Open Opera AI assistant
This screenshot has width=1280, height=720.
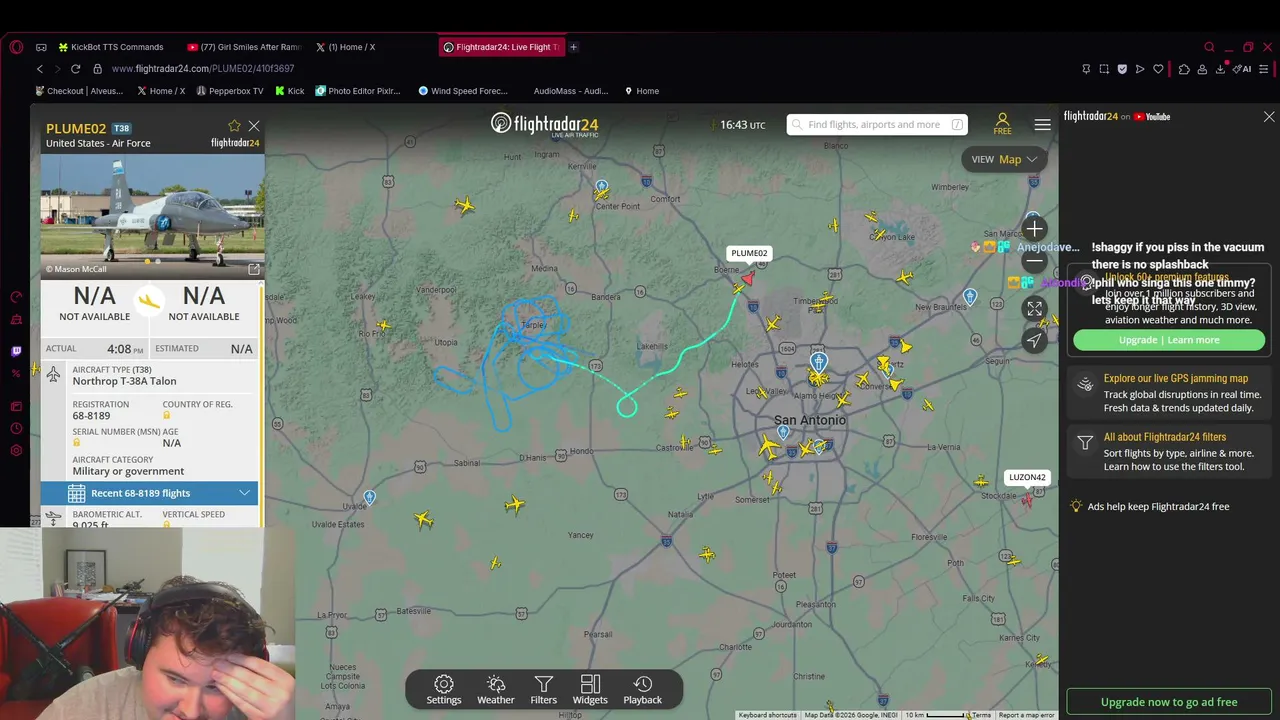coord(1243,69)
